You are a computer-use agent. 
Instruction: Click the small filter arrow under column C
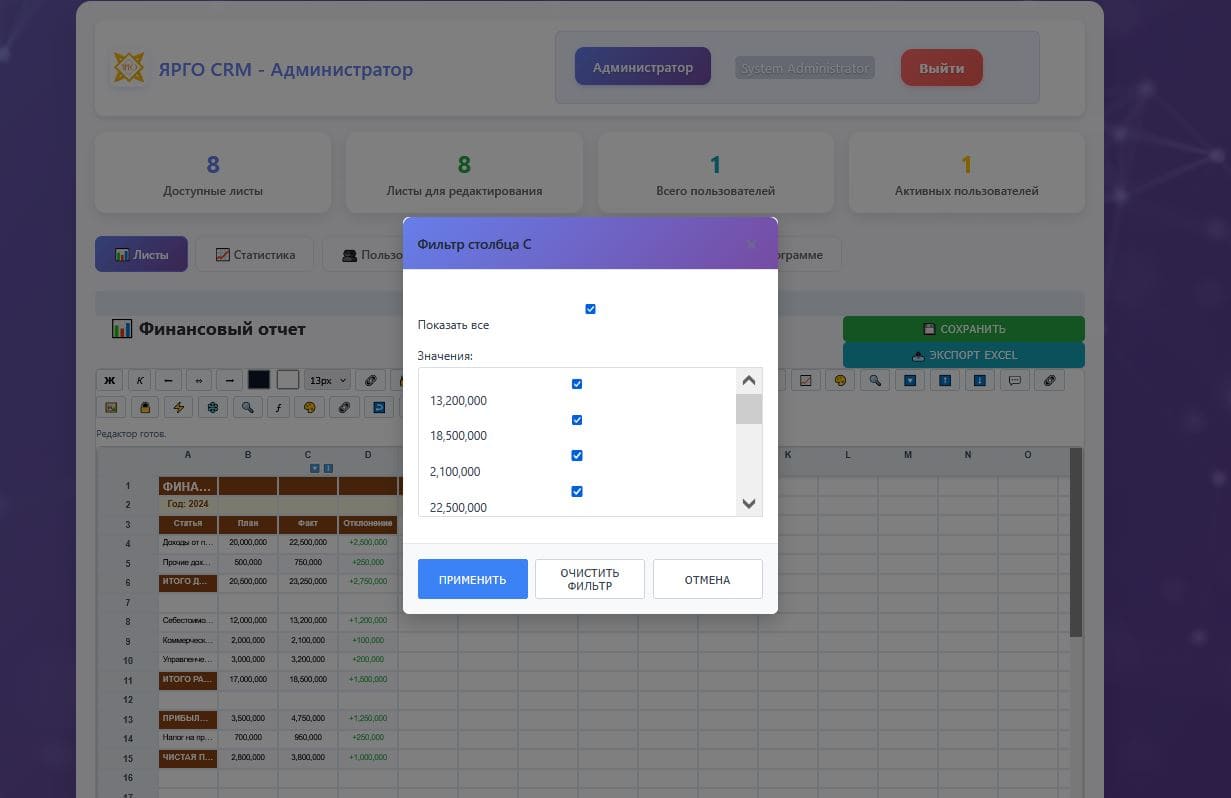(314, 468)
